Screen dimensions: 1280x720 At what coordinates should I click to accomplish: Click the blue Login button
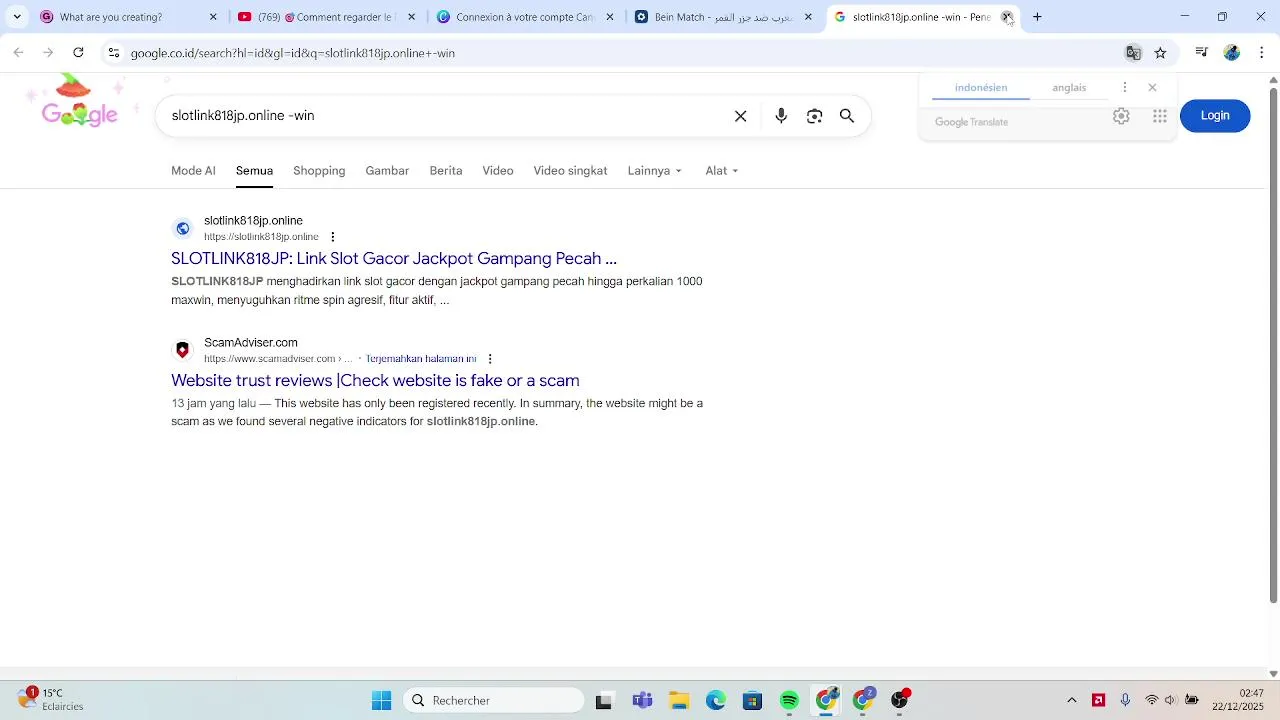1215,116
